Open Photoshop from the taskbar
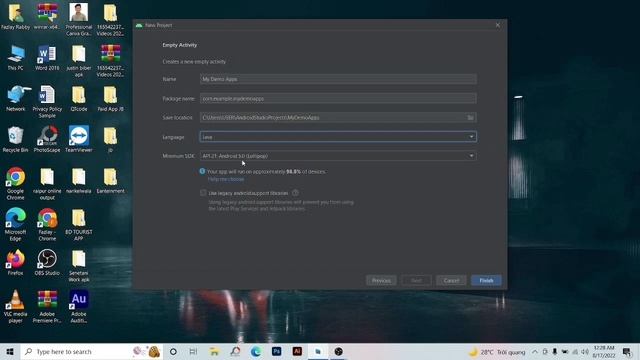The width and height of the screenshot is (640, 360). tap(276, 351)
